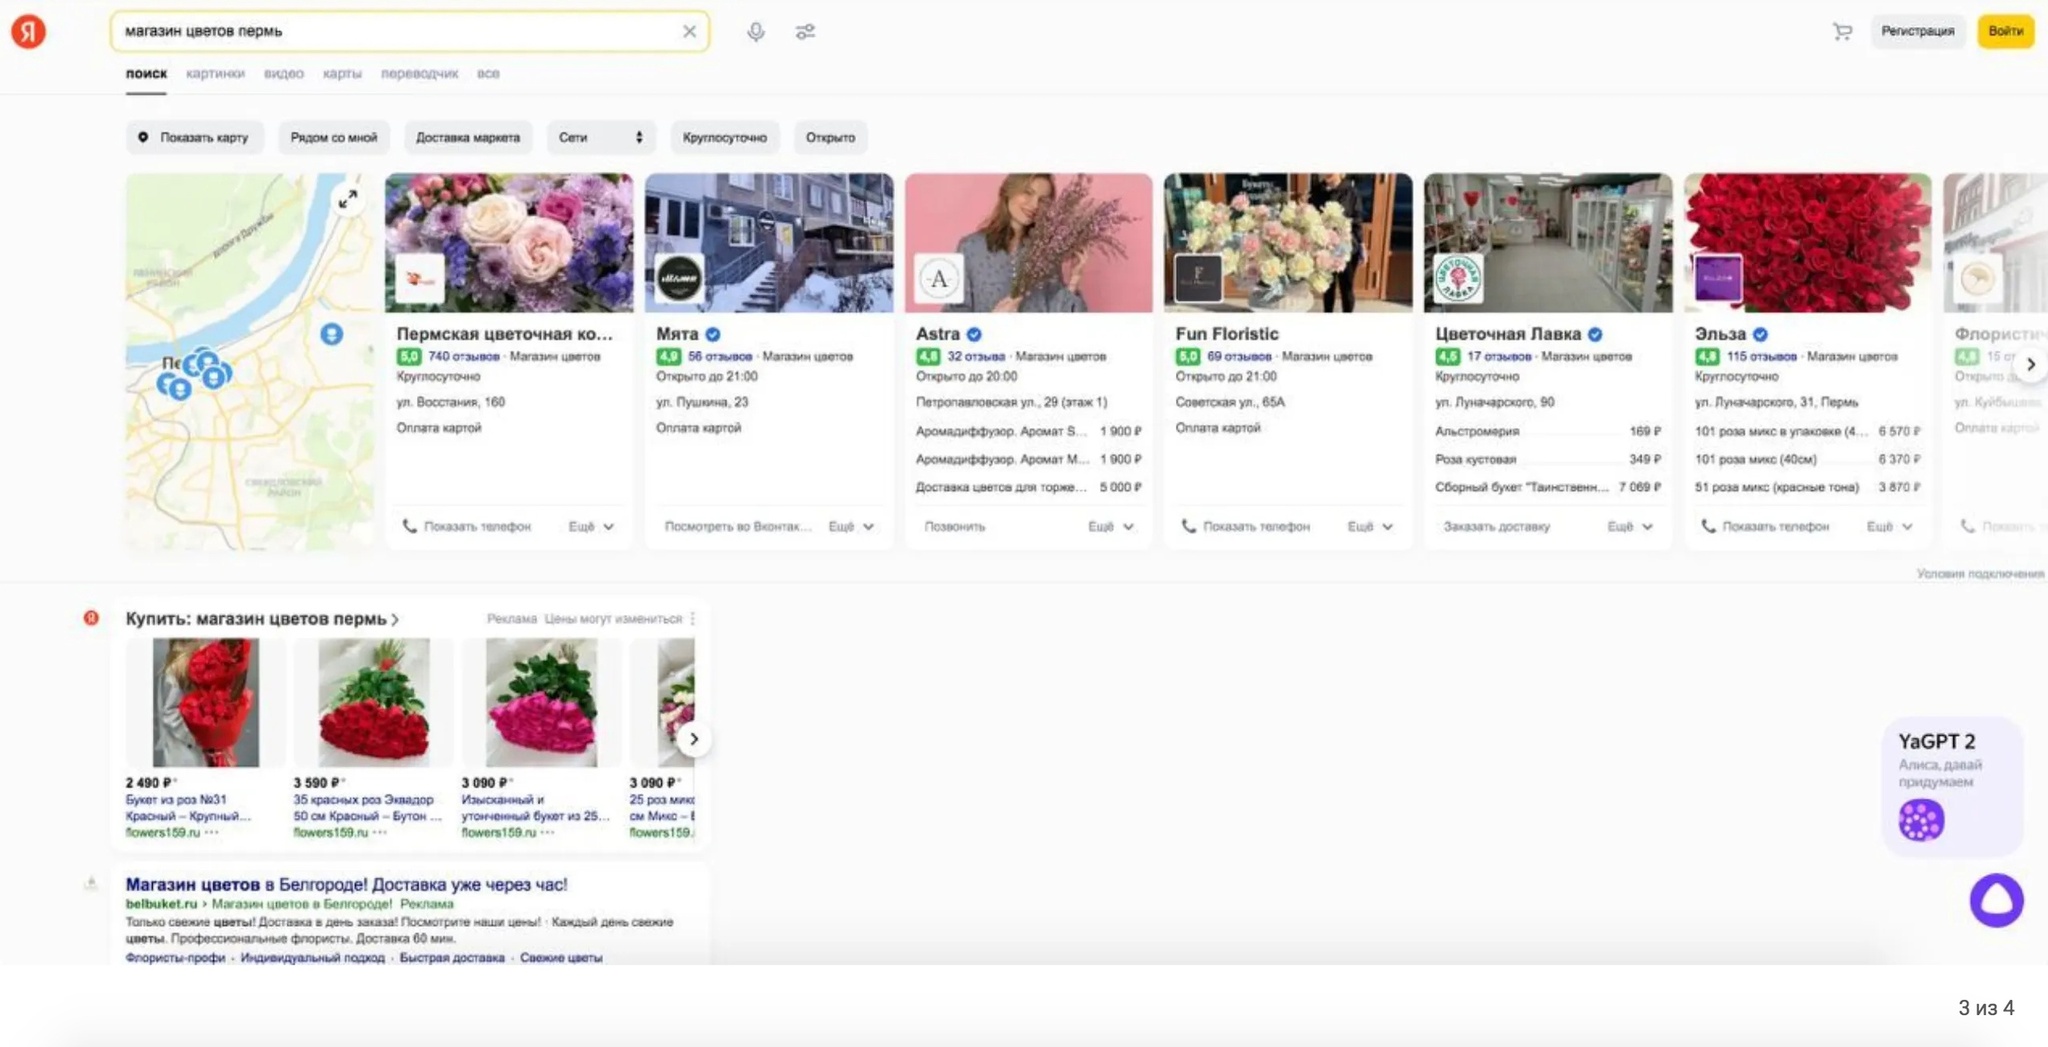Open Купить: магазин цветов пермь heading
The image size is (2048, 1047).
(x=262, y=619)
